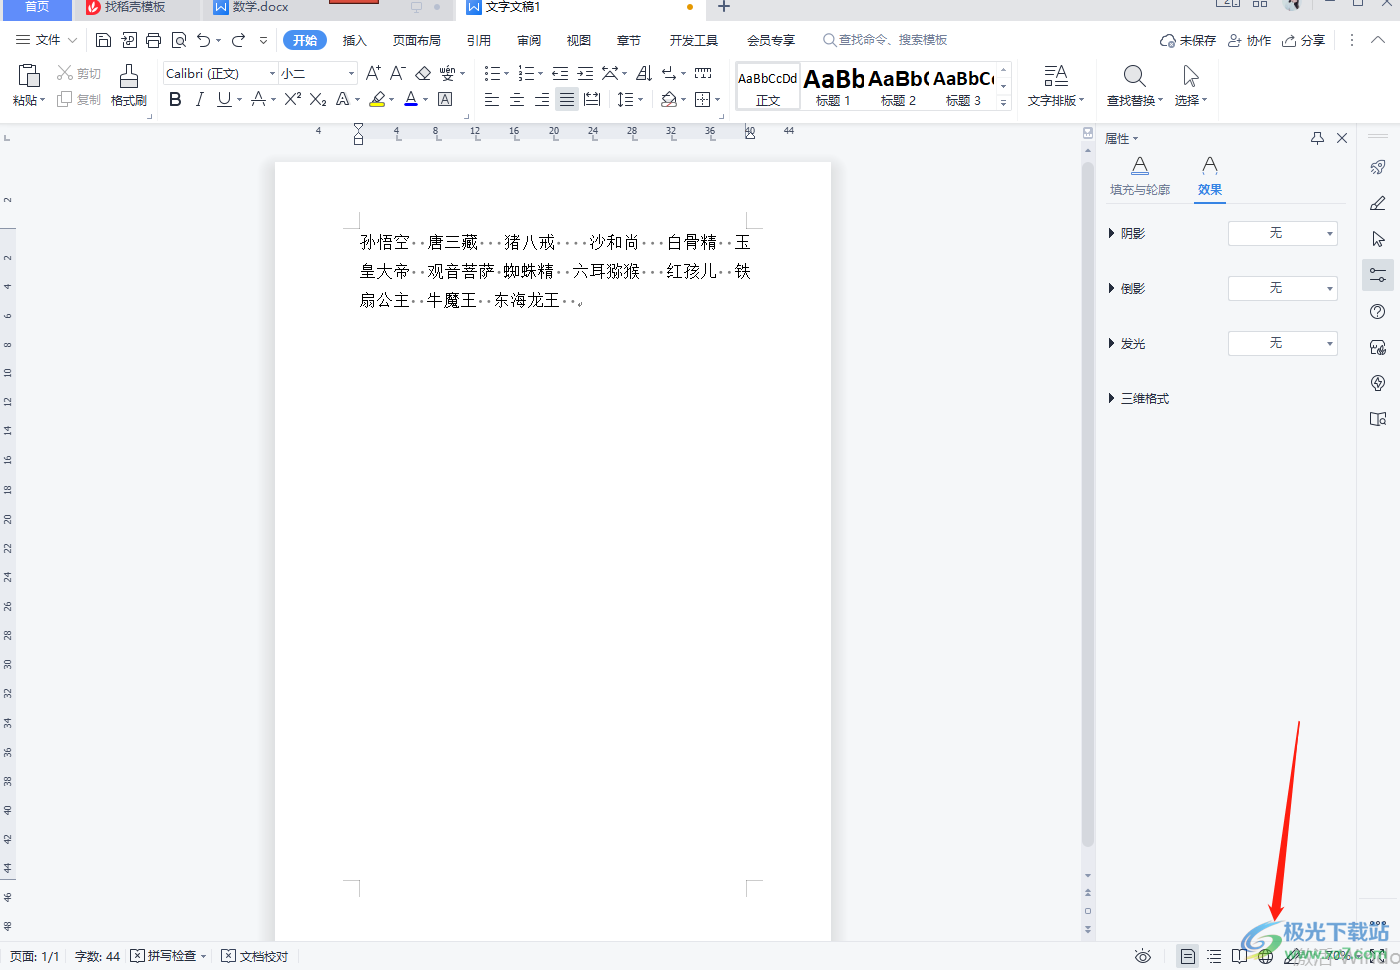Image resolution: width=1400 pixels, height=970 pixels.
Task: Toggle align right
Action: (x=542, y=99)
